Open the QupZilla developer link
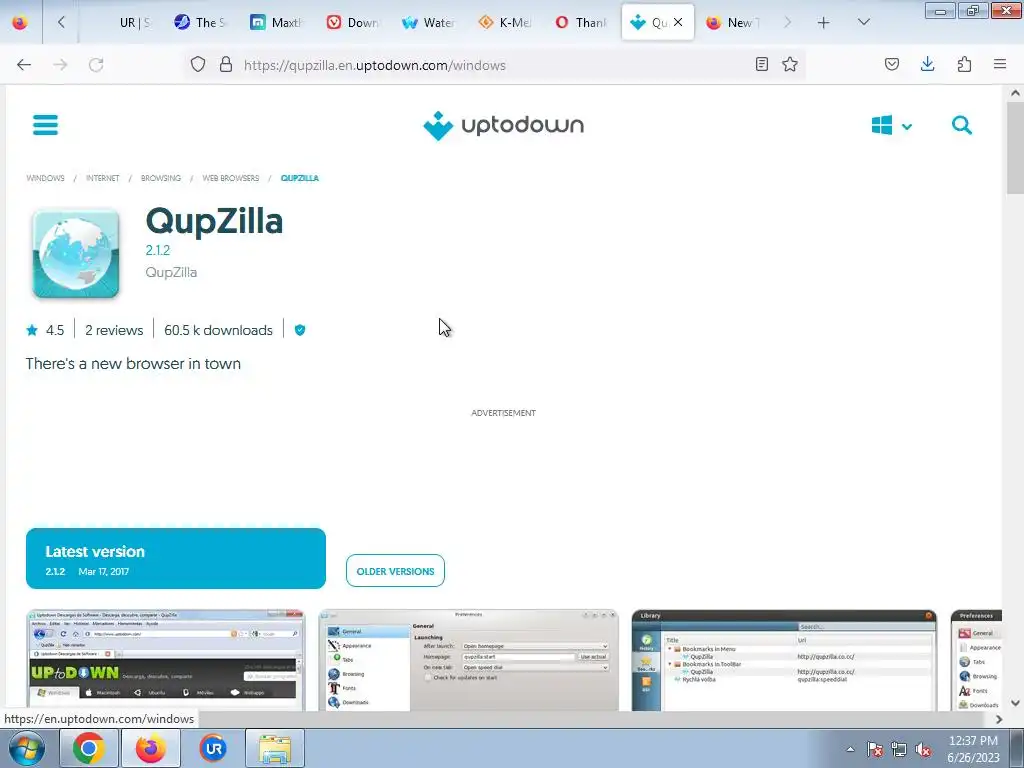1024x768 pixels. [171, 272]
